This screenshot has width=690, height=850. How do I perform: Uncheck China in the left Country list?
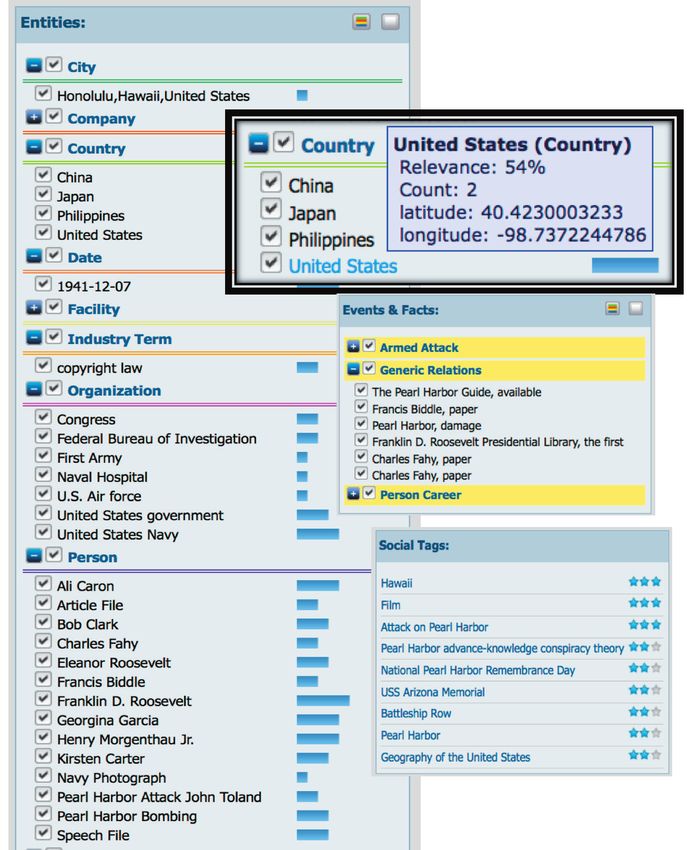(x=43, y=175)
